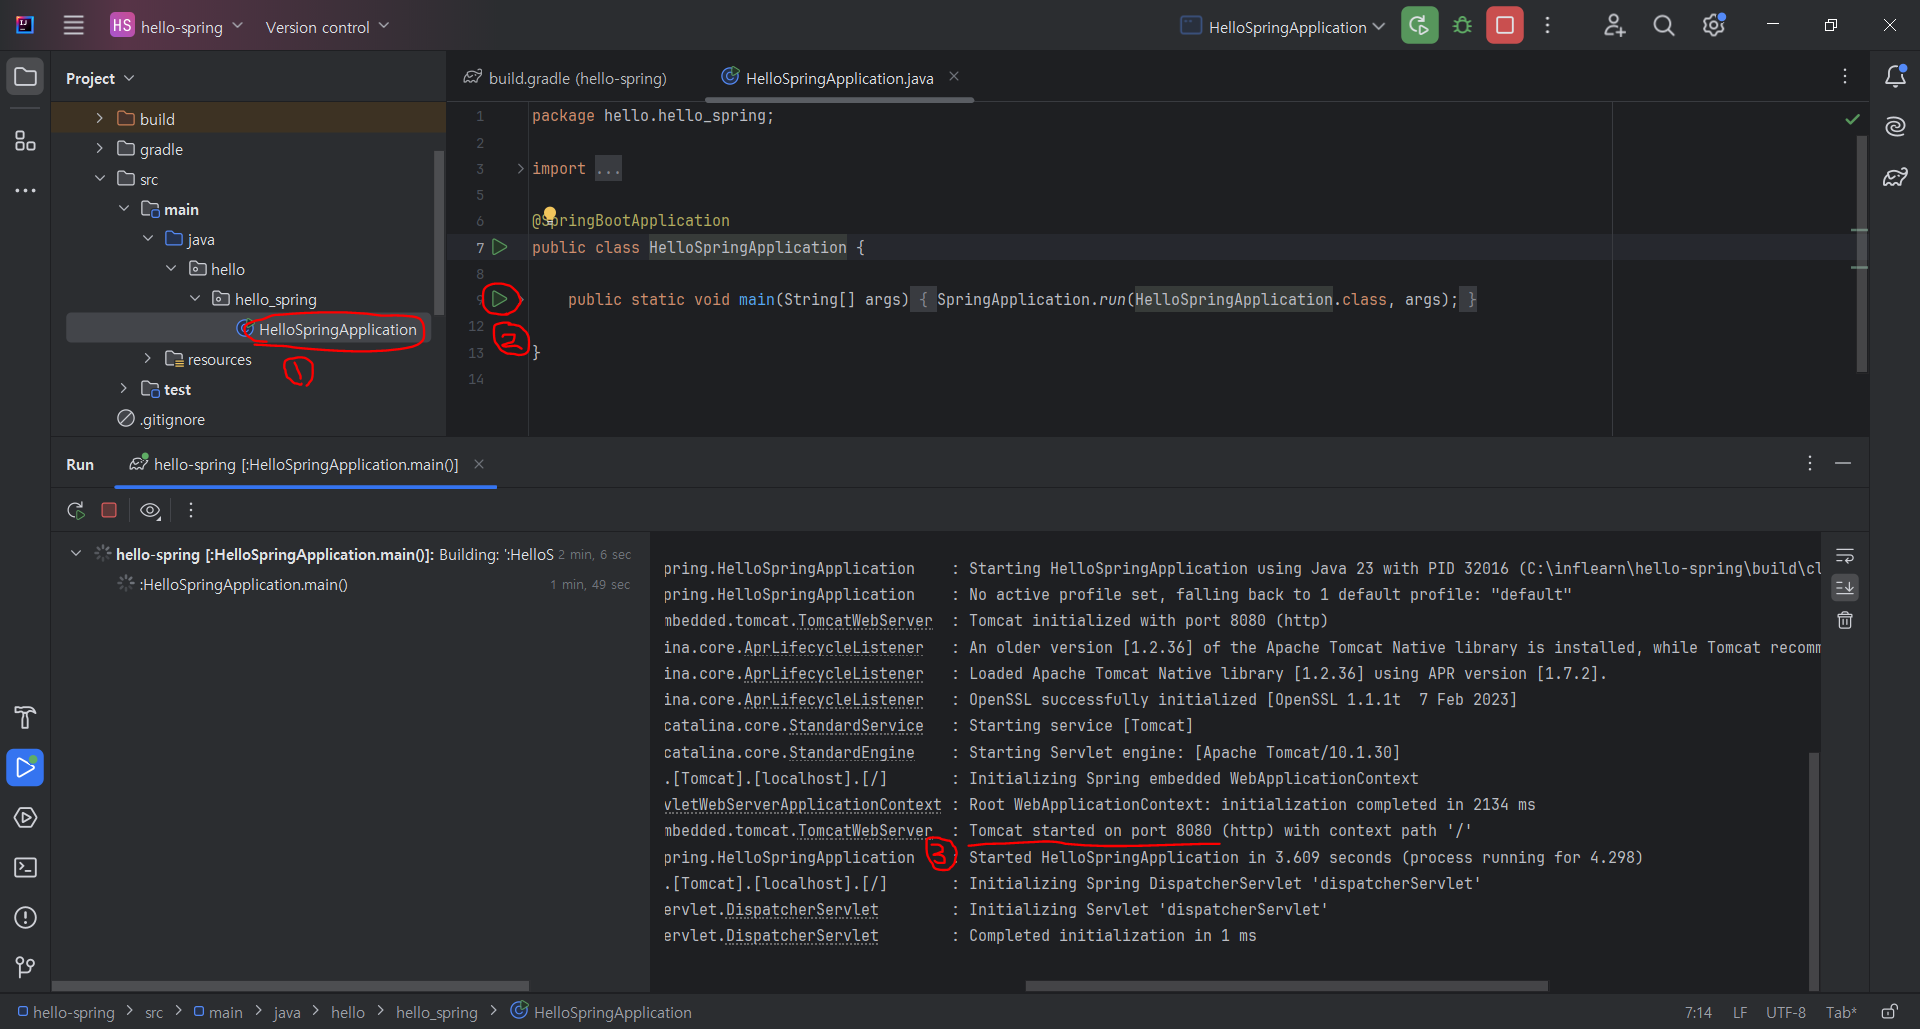Close the hello-spring run tab

point(479,464)
